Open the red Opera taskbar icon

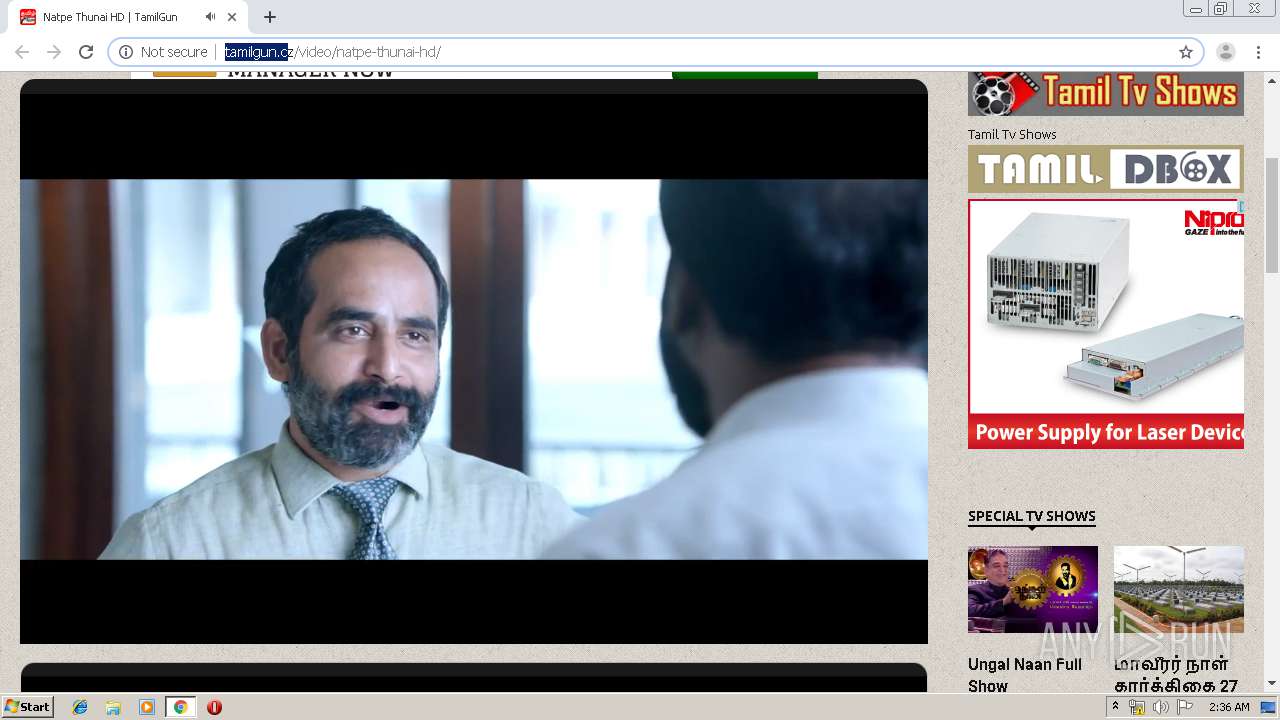coord(214,707)
